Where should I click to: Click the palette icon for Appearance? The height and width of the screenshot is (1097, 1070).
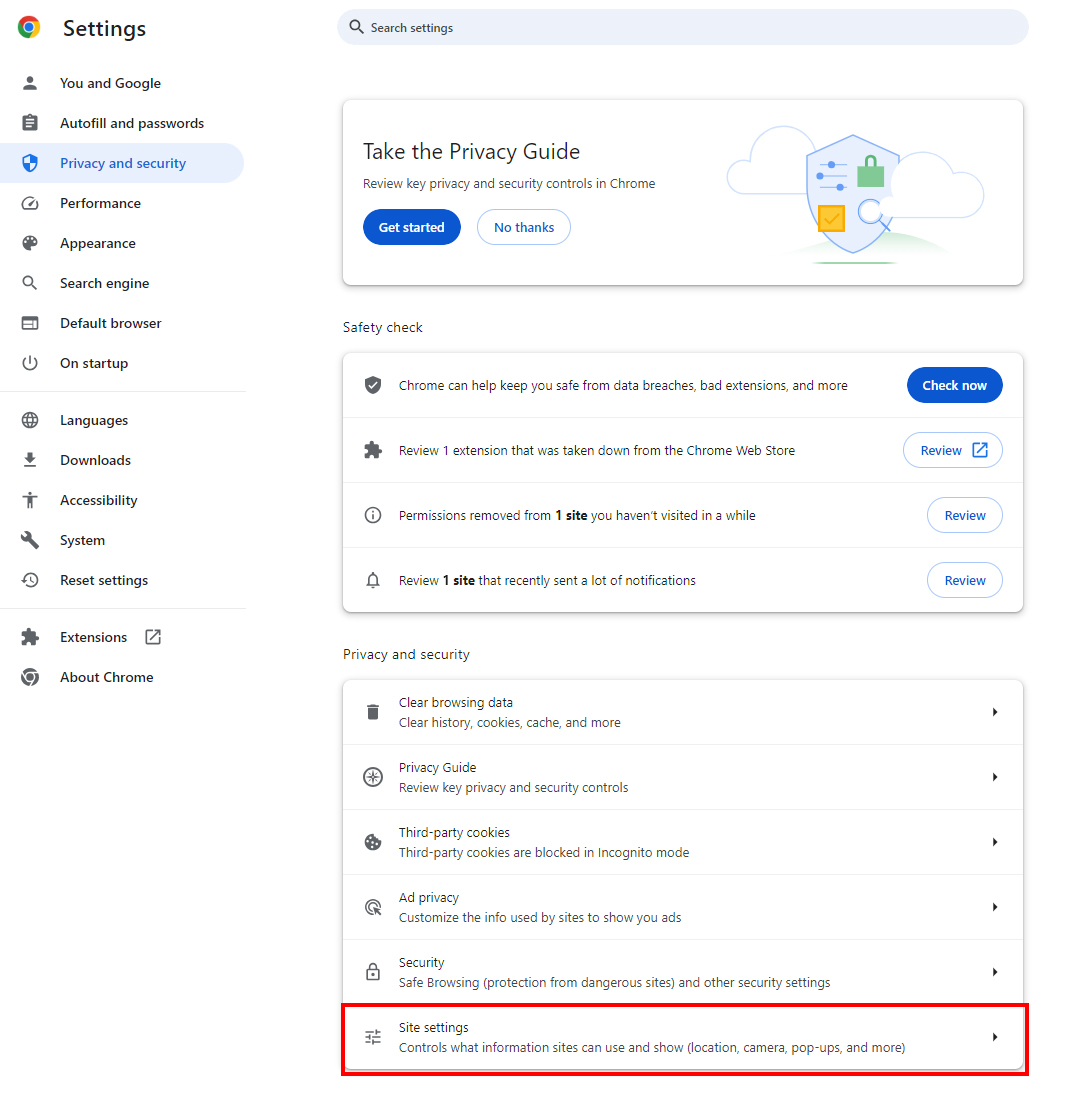(29, 243)
